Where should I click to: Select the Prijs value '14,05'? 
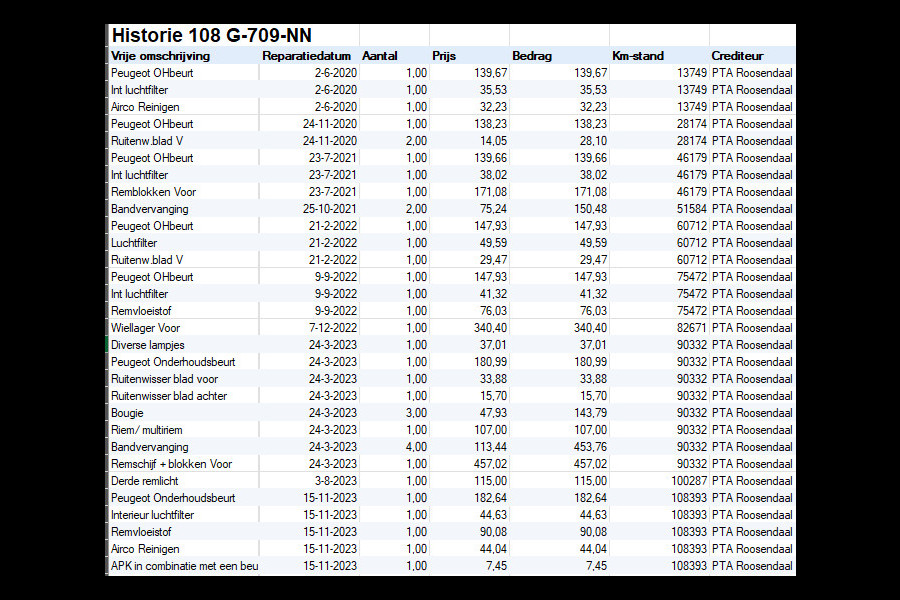click(494, 141)
